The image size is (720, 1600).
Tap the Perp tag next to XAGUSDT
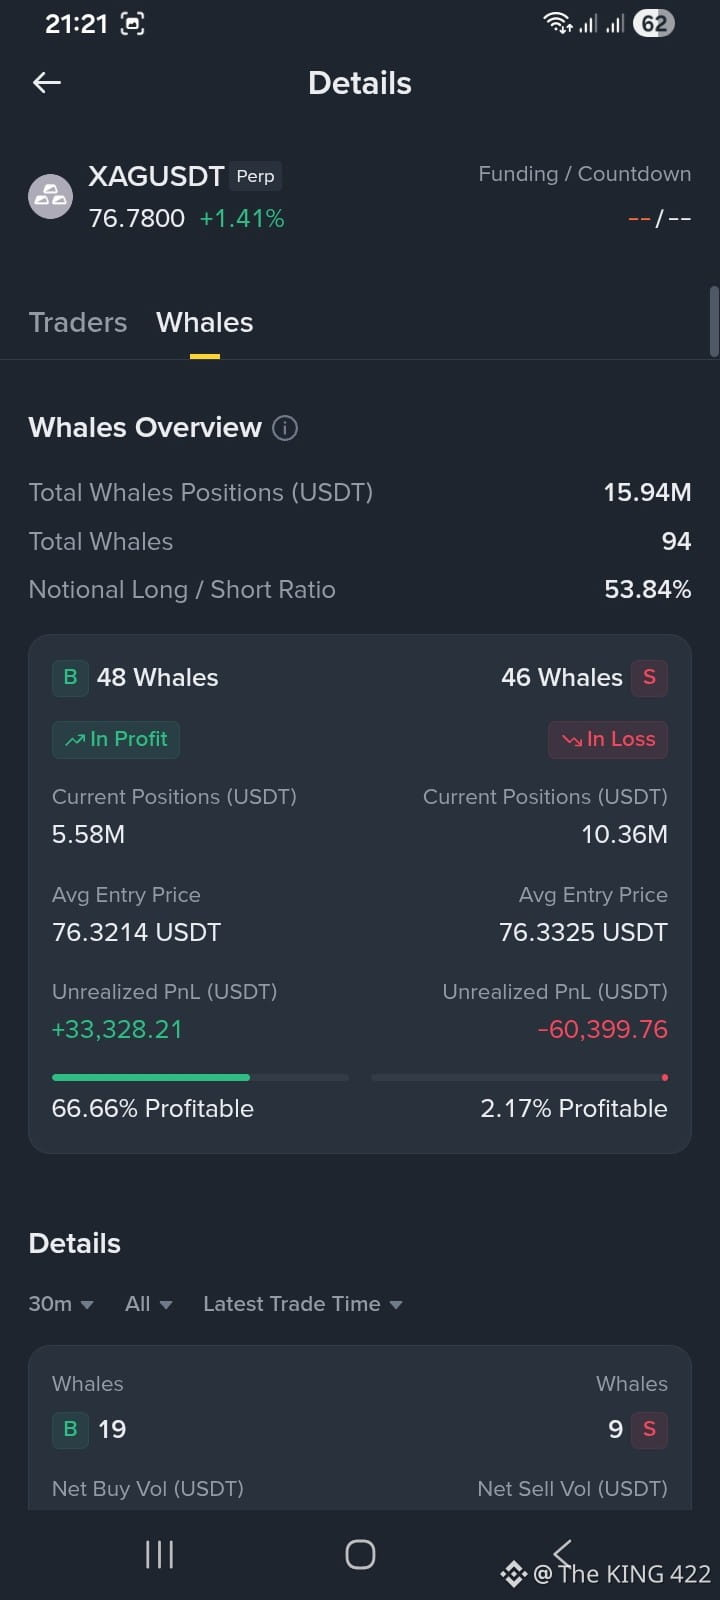tap(255, 176)
